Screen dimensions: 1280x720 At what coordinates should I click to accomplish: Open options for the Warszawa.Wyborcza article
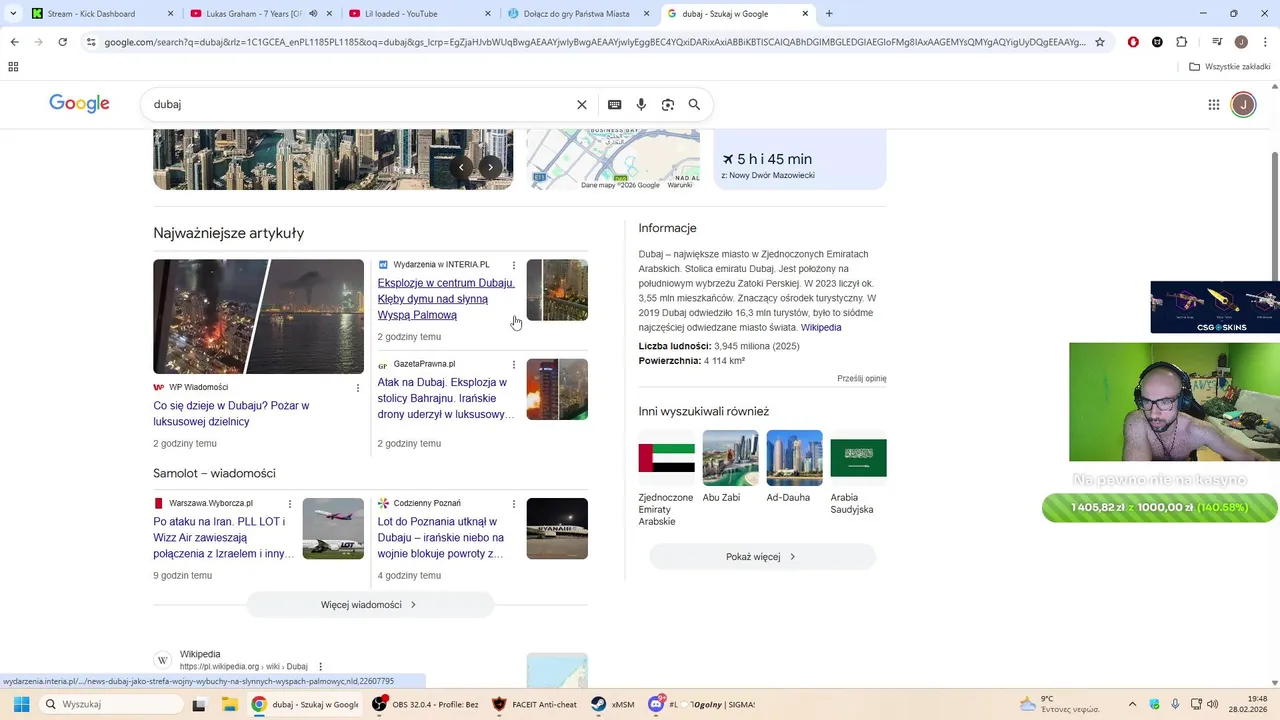point(290,504)
